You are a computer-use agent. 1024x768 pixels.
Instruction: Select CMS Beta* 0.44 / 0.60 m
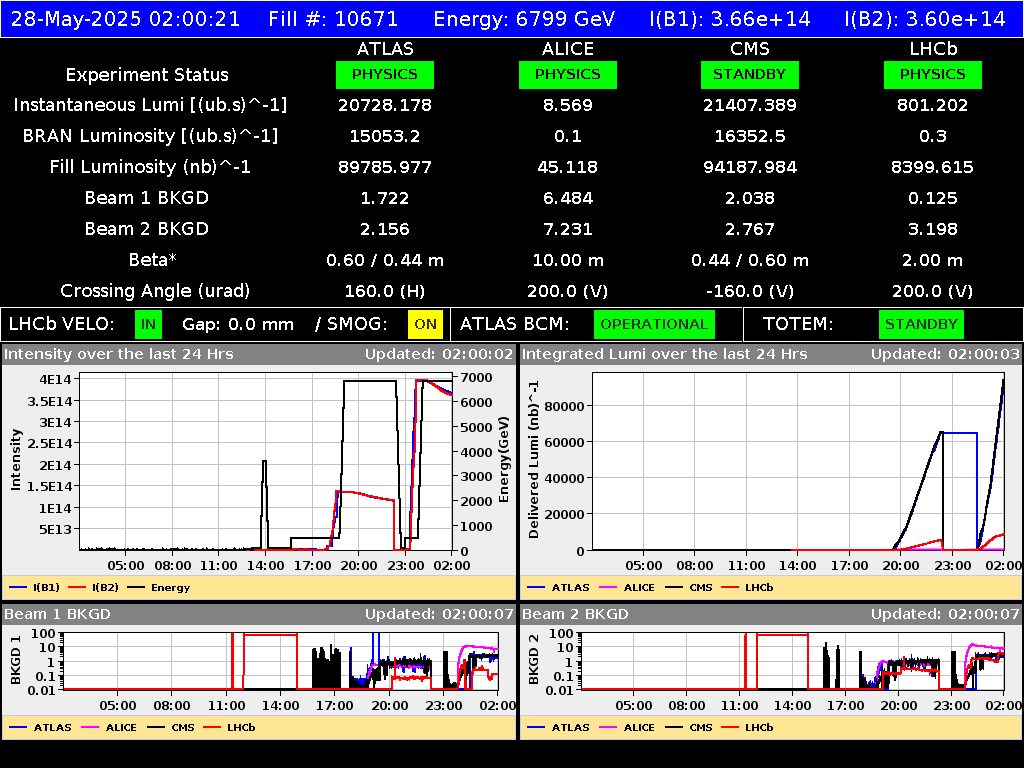[x=750, y=261]
